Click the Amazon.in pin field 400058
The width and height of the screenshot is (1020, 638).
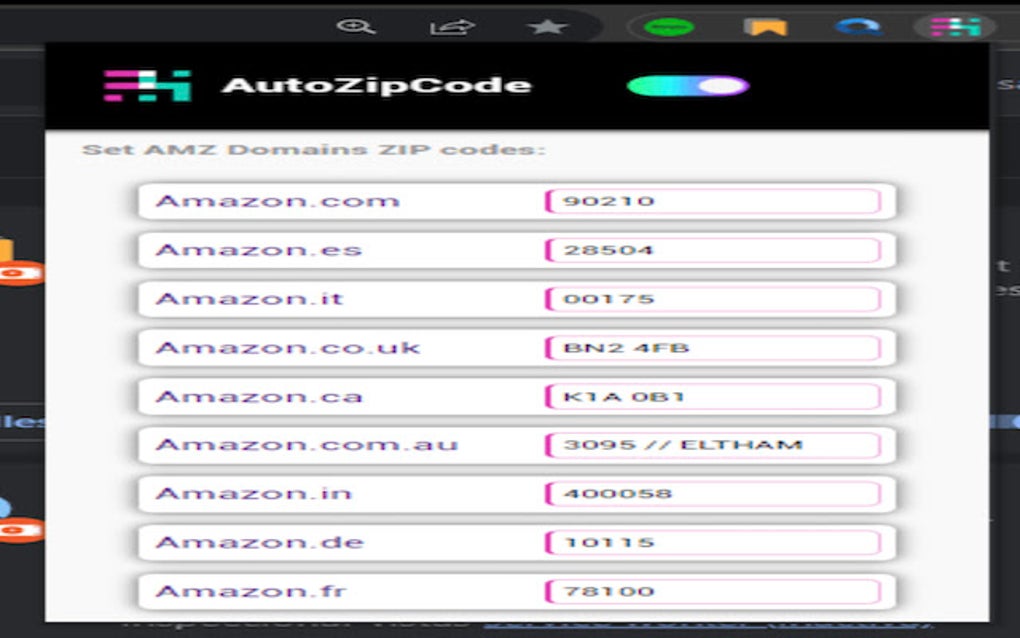[713, 494]
